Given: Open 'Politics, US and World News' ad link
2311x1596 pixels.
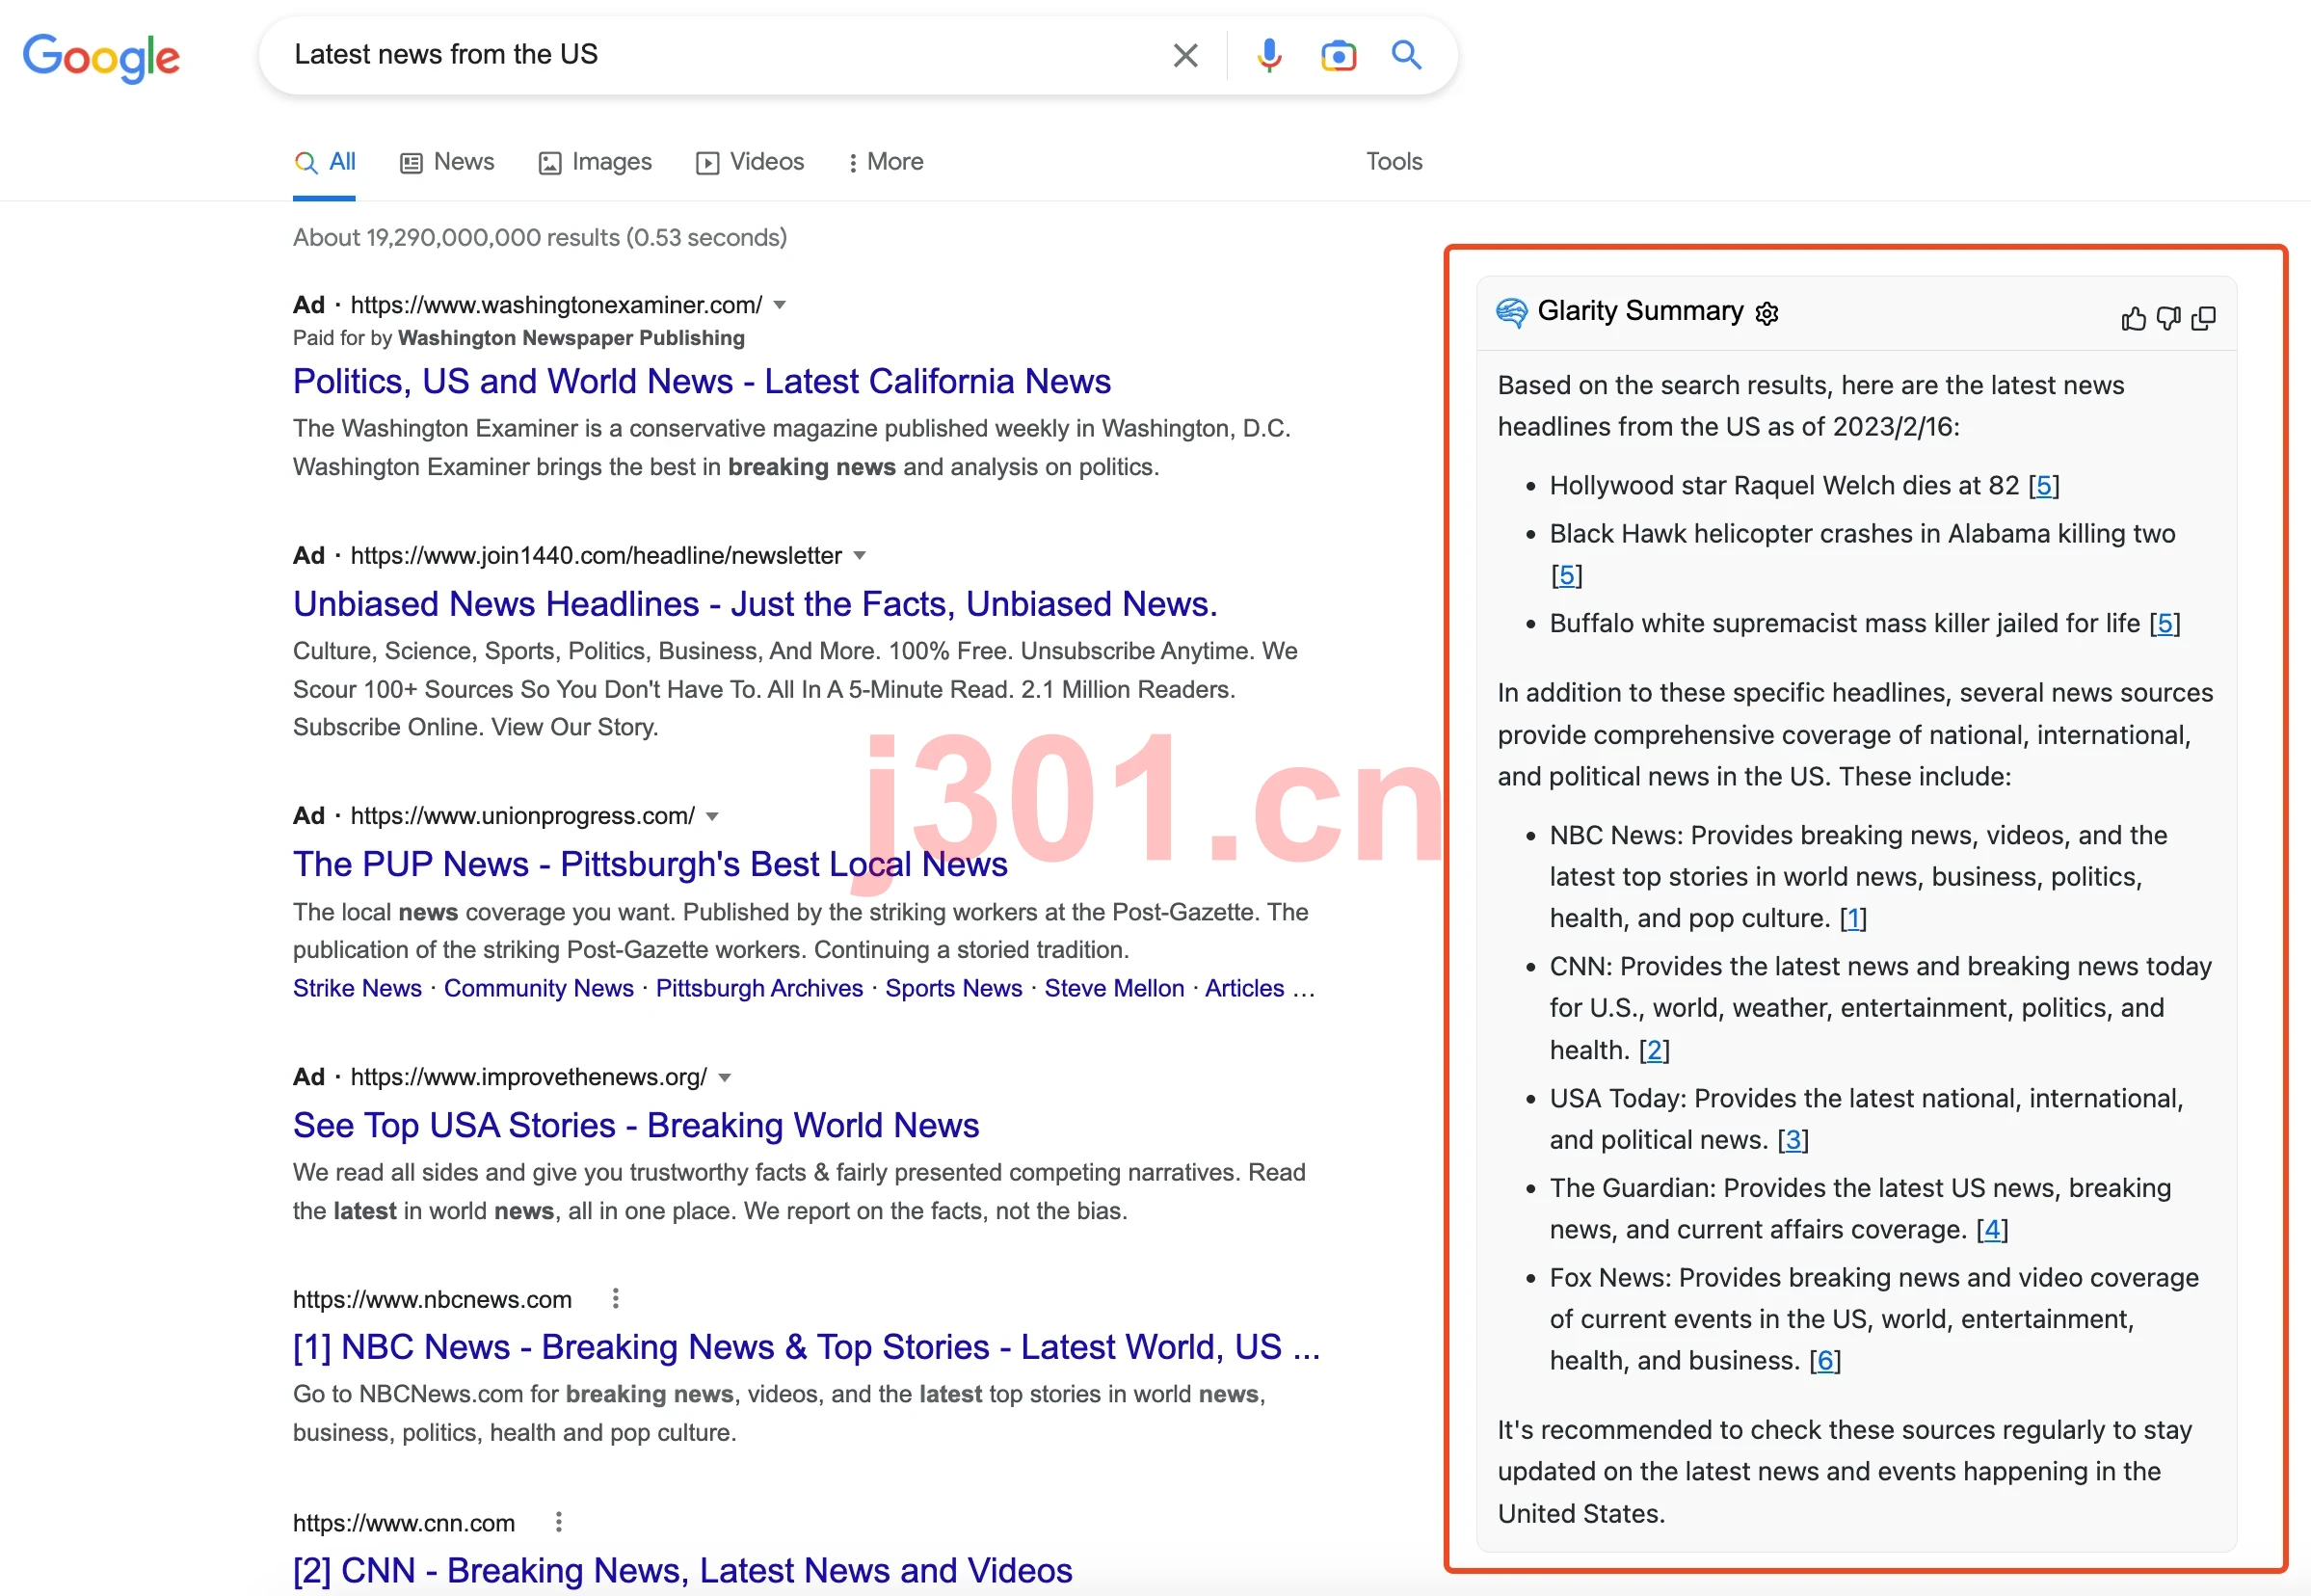Looking at the screenshot, I should (x=702, y=381).
